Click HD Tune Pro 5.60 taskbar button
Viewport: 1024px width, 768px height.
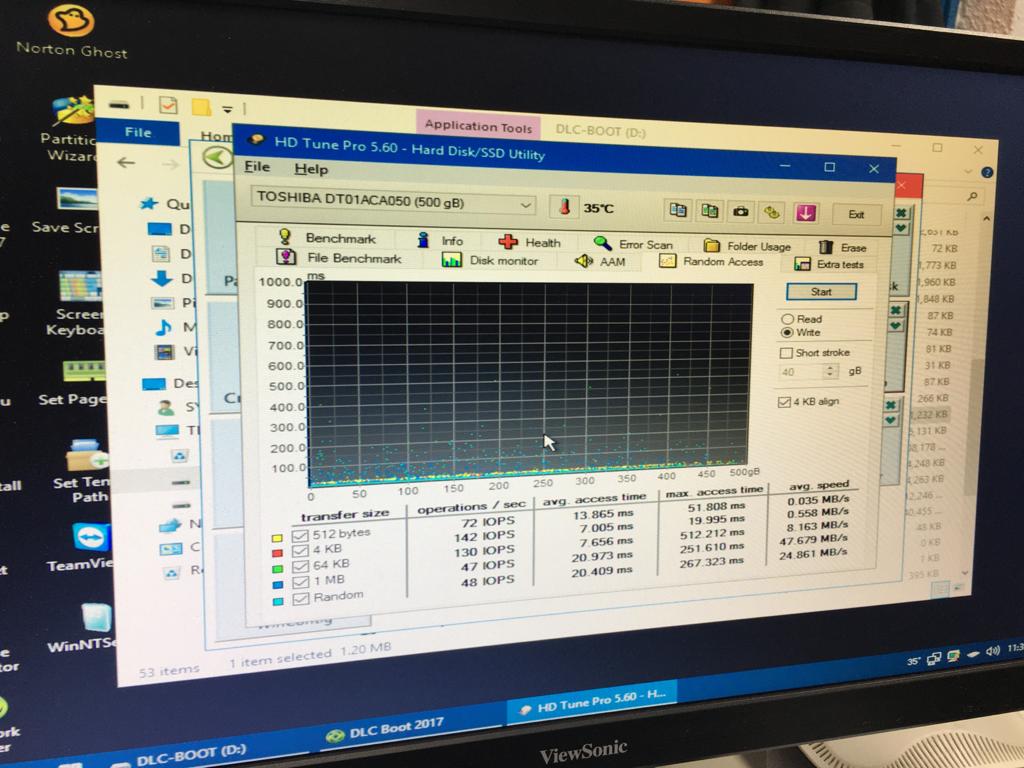(592, 702)
